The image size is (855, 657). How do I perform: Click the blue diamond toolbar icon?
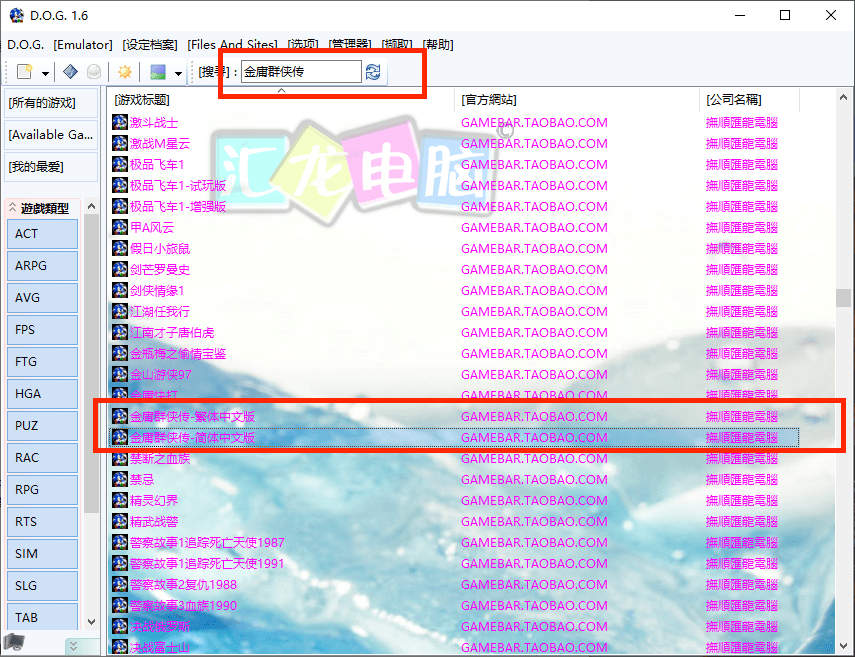click(69, 71)
